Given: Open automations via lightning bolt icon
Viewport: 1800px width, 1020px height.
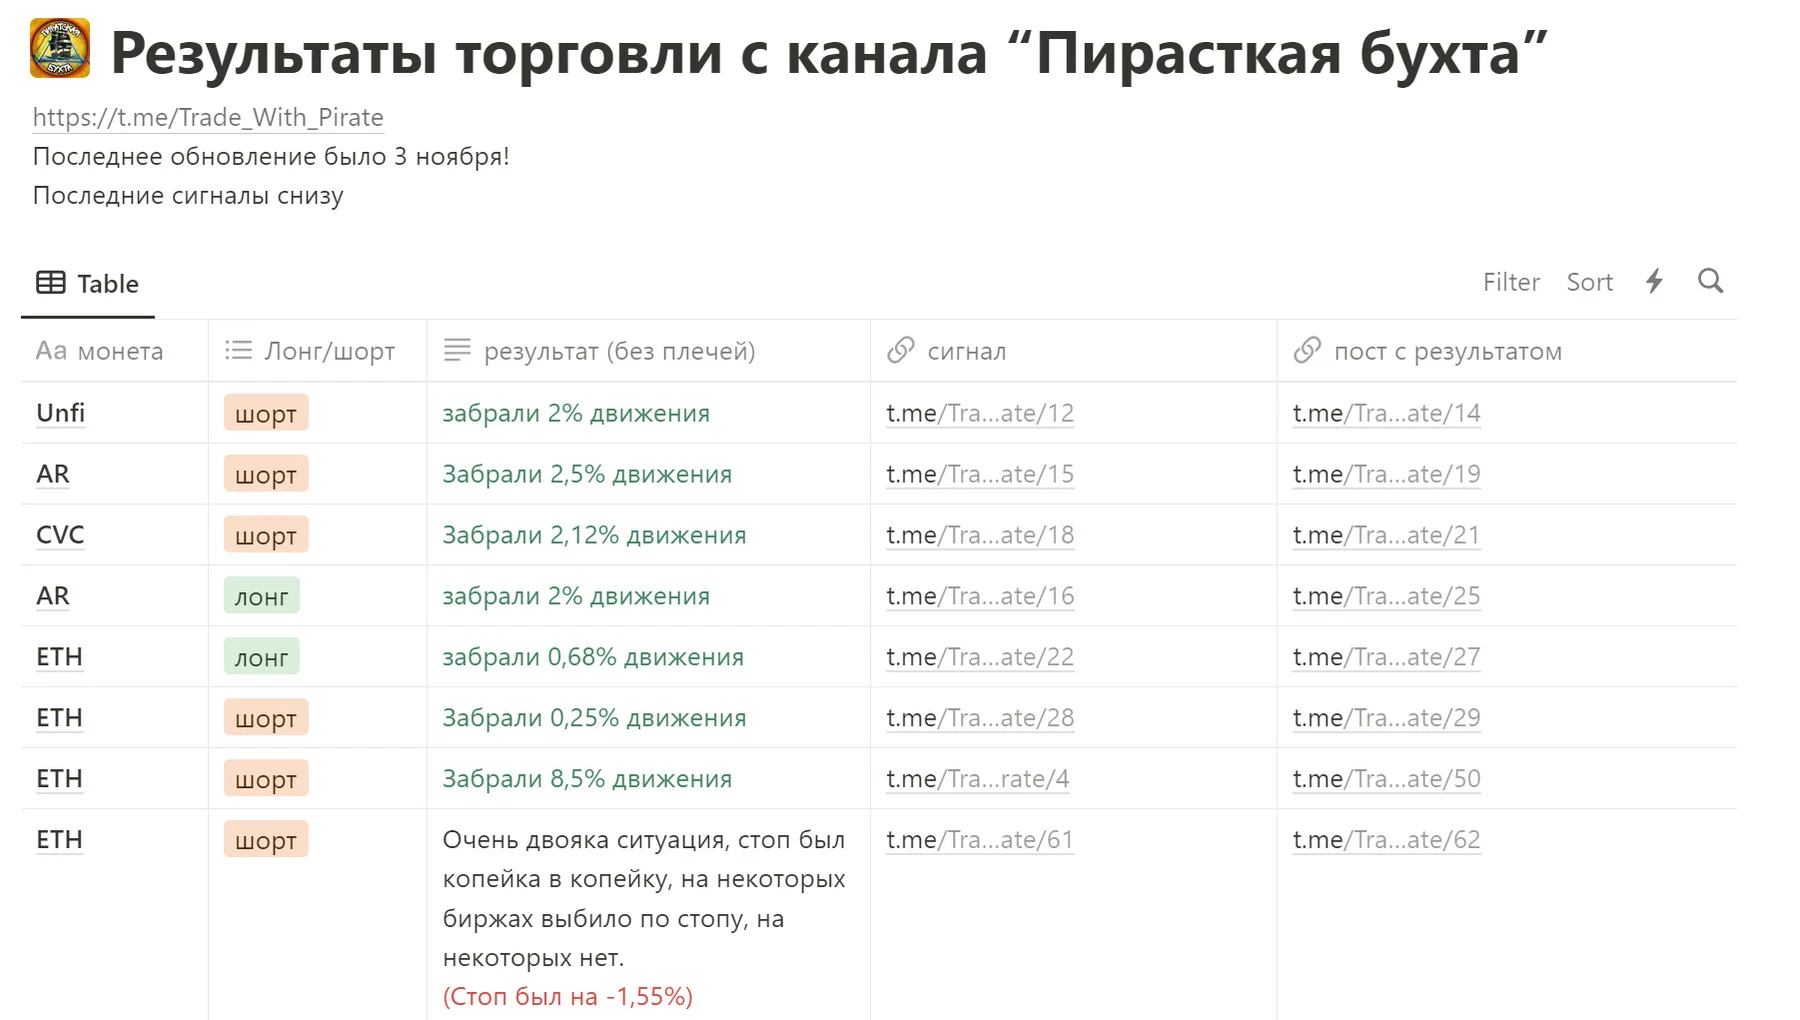Looking at the screenshot, I should 1654,281.
